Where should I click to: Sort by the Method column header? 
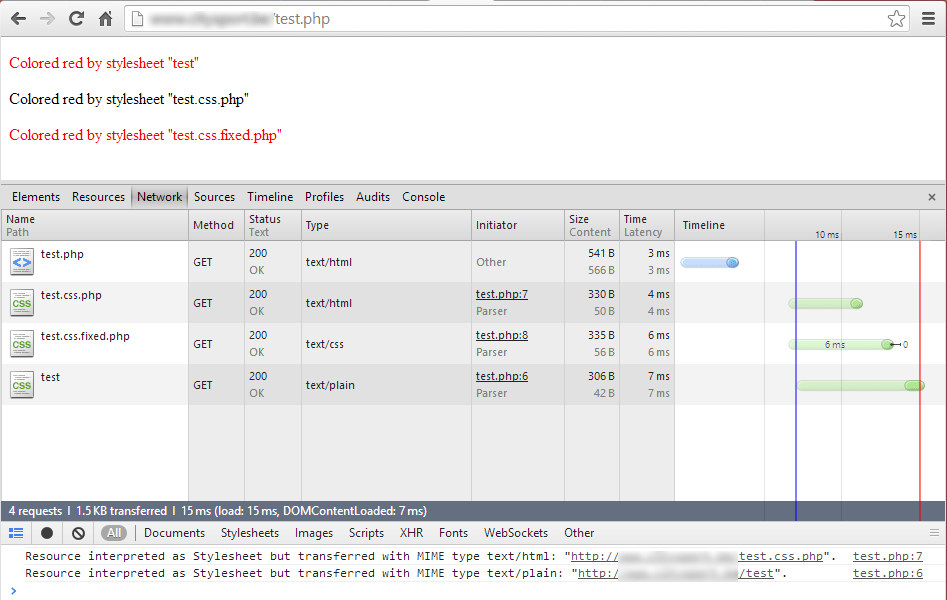tap(216, 225)
